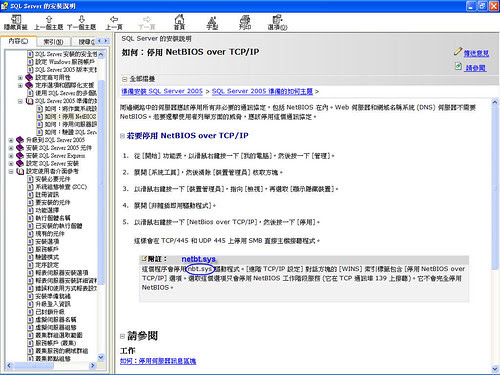Expand the 設定高可用性 tree node
Viewport: 500px width, 375px height.
20,77
